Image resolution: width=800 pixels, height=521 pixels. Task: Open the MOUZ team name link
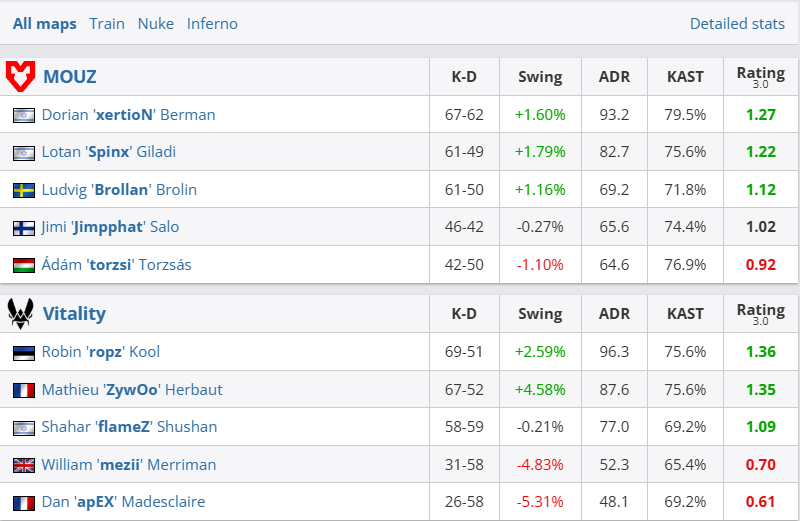point(70,76)
